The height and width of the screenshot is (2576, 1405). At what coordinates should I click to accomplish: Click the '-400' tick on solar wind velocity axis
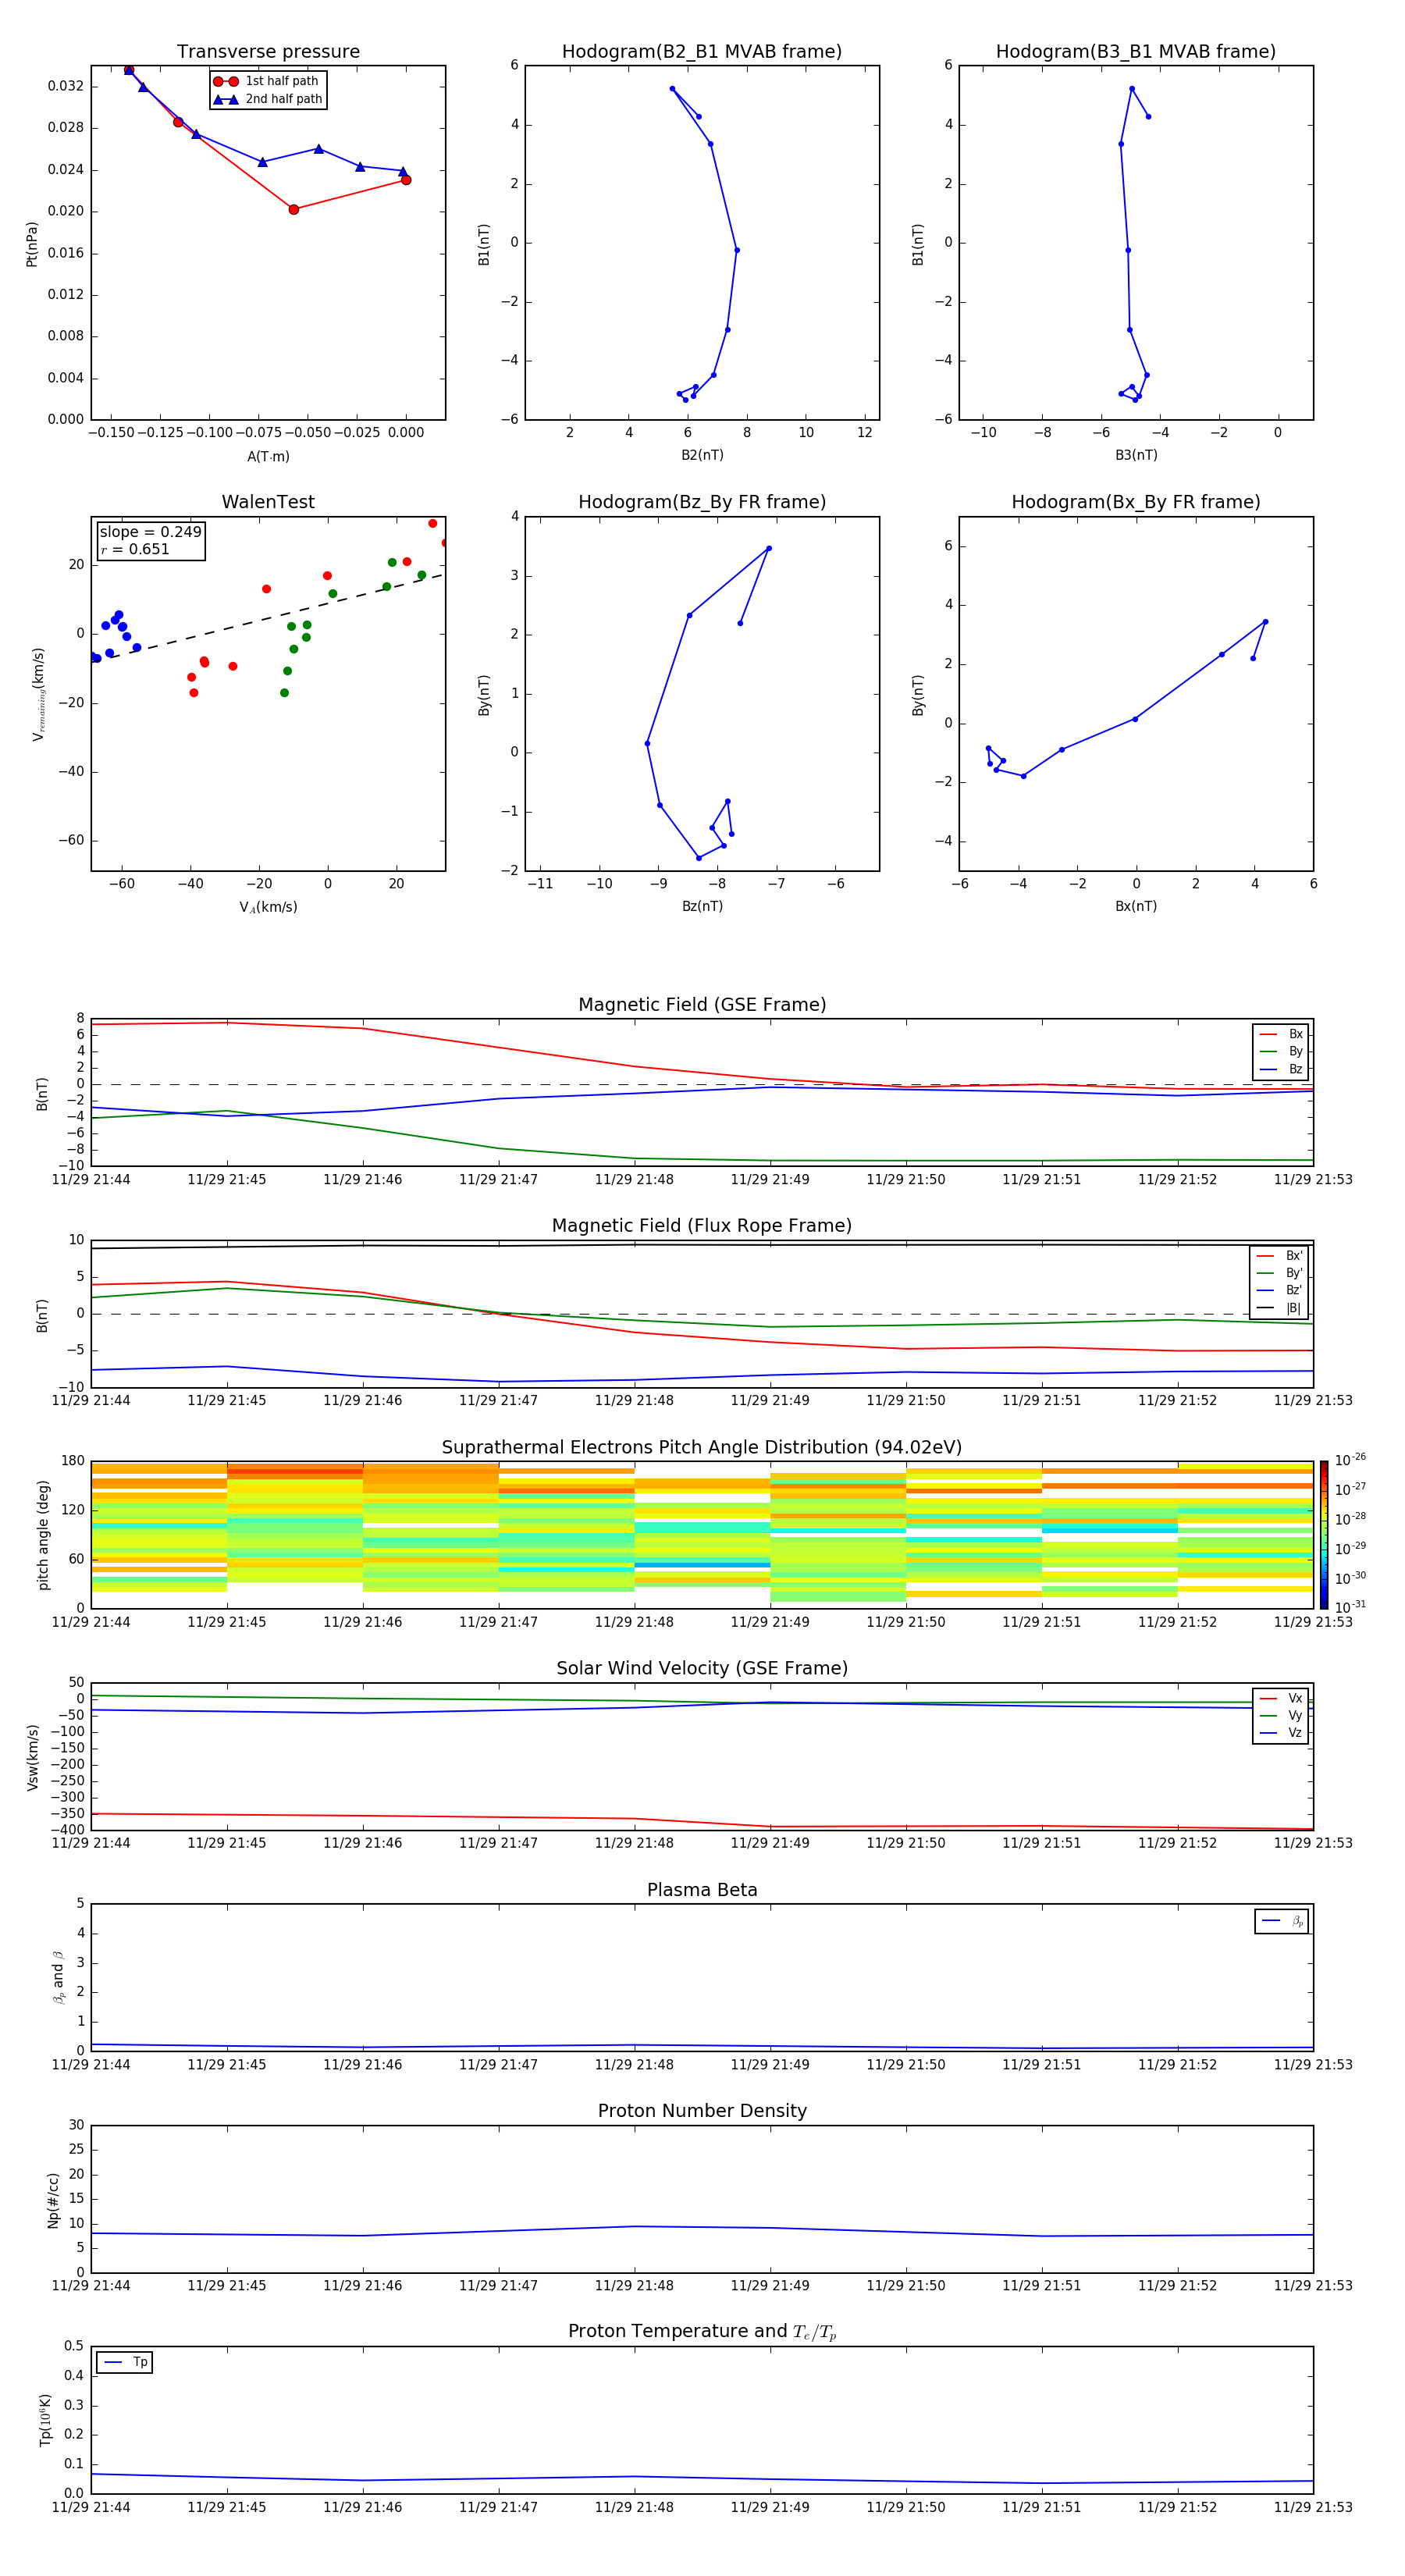pyautogui.click(x=68, y=1830)
